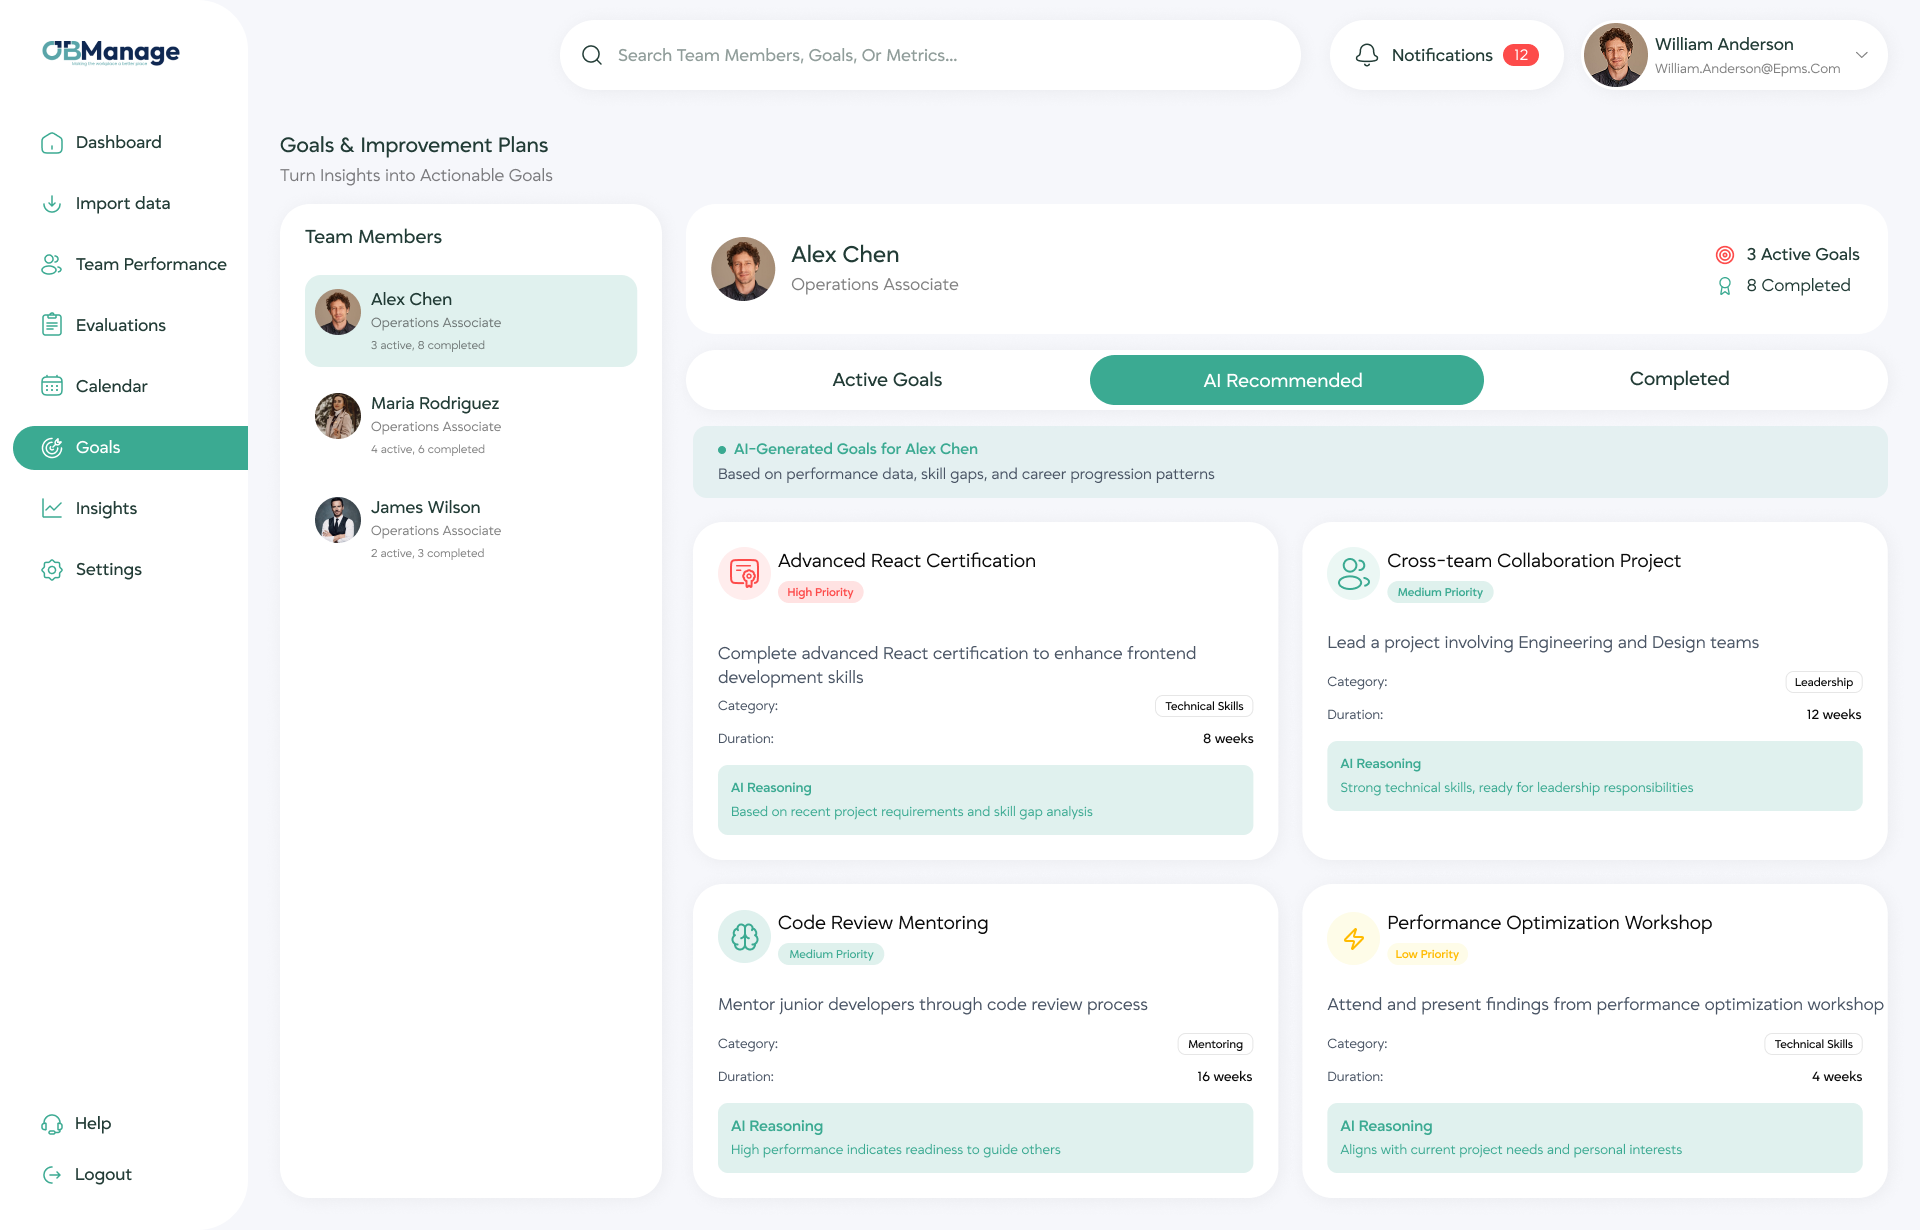Click the notifications bell icon
Screen dimensions: 1920x1230
pos(1366,55)
